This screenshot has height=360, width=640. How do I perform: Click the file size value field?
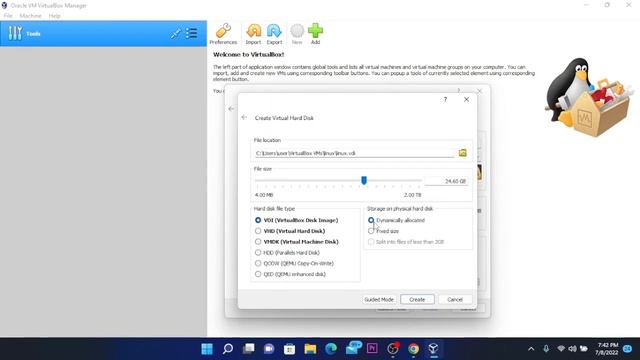pyautogui.click(x=446, y=181)
